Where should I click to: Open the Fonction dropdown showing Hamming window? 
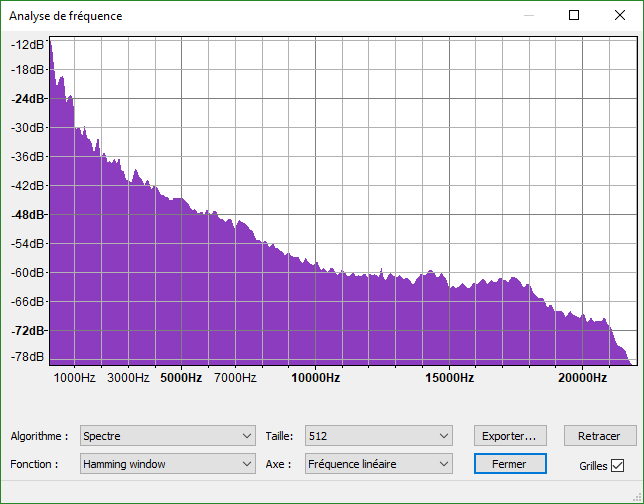[168, 463]
